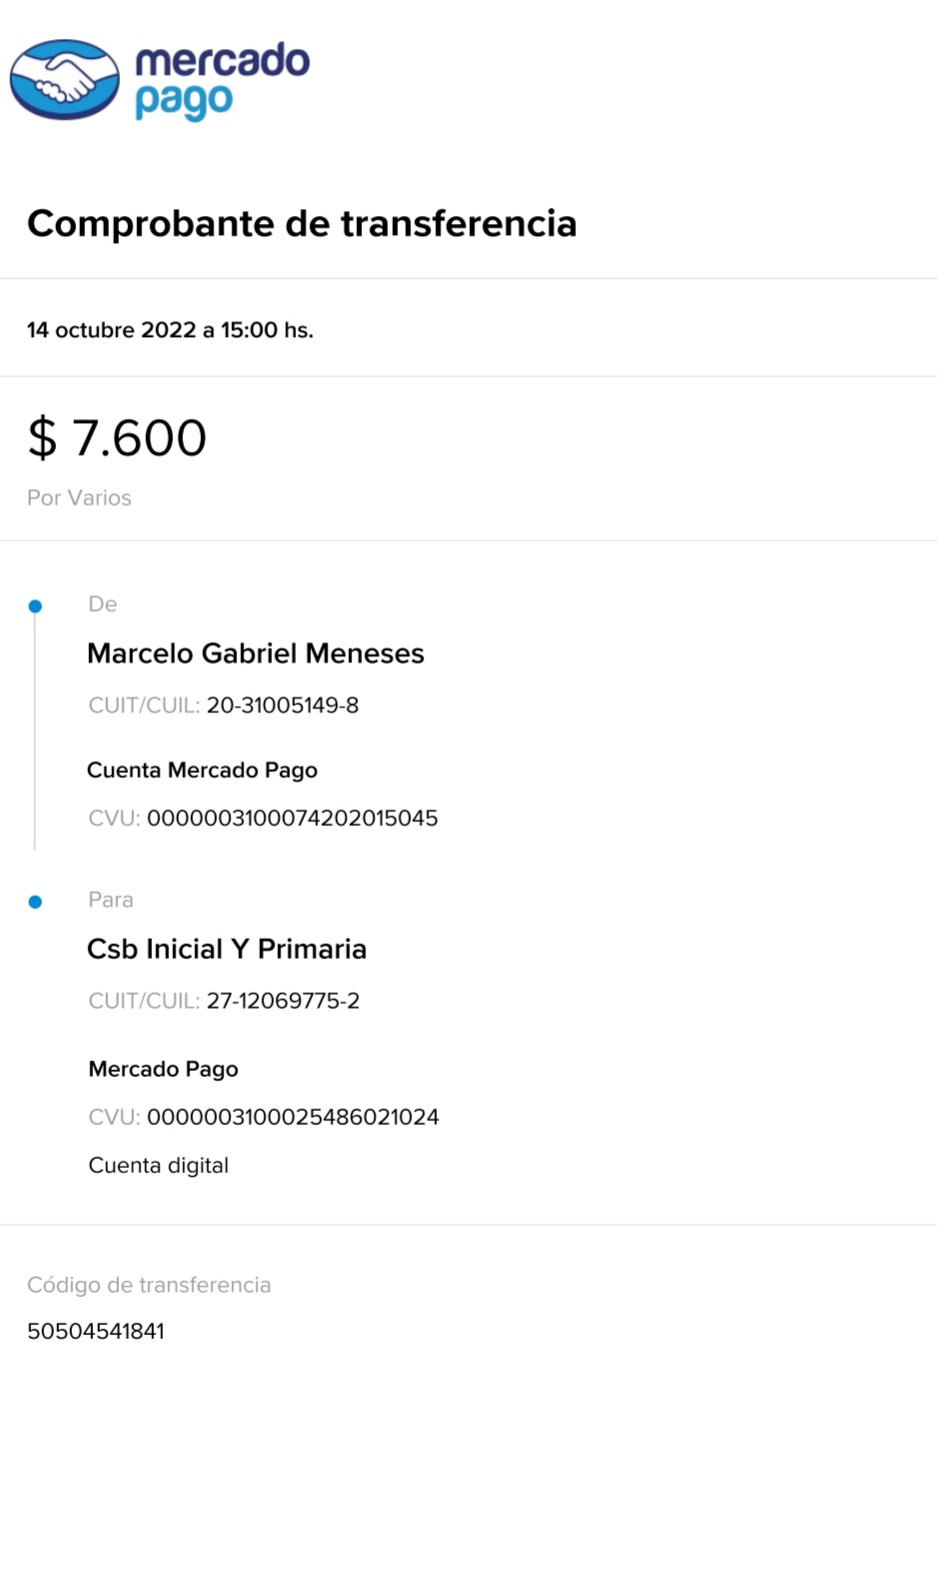Click the Cuenta Mercado Pago label
This screenshot has width=937, height=1586.
[202, 770]
